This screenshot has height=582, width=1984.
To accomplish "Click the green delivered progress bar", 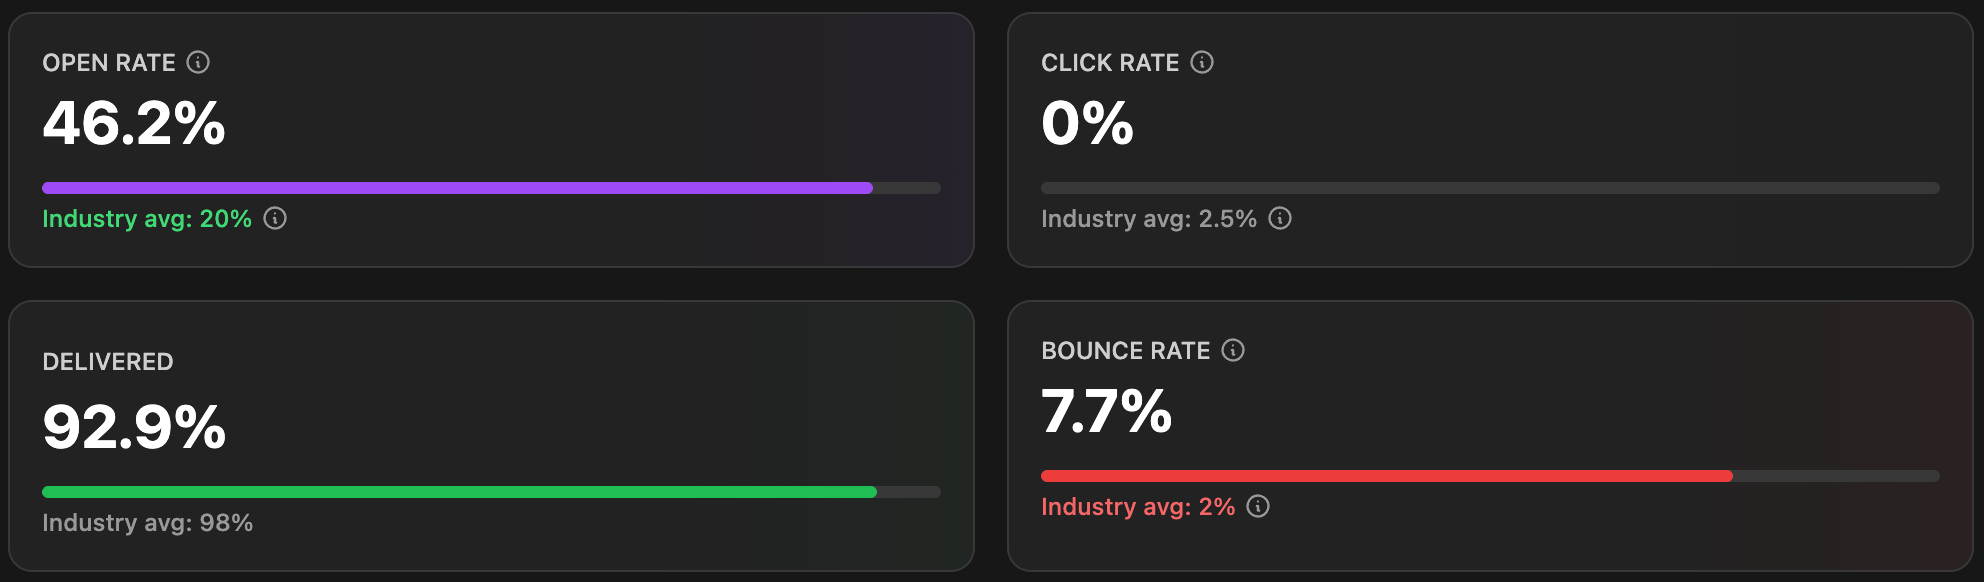I will 459,492.
